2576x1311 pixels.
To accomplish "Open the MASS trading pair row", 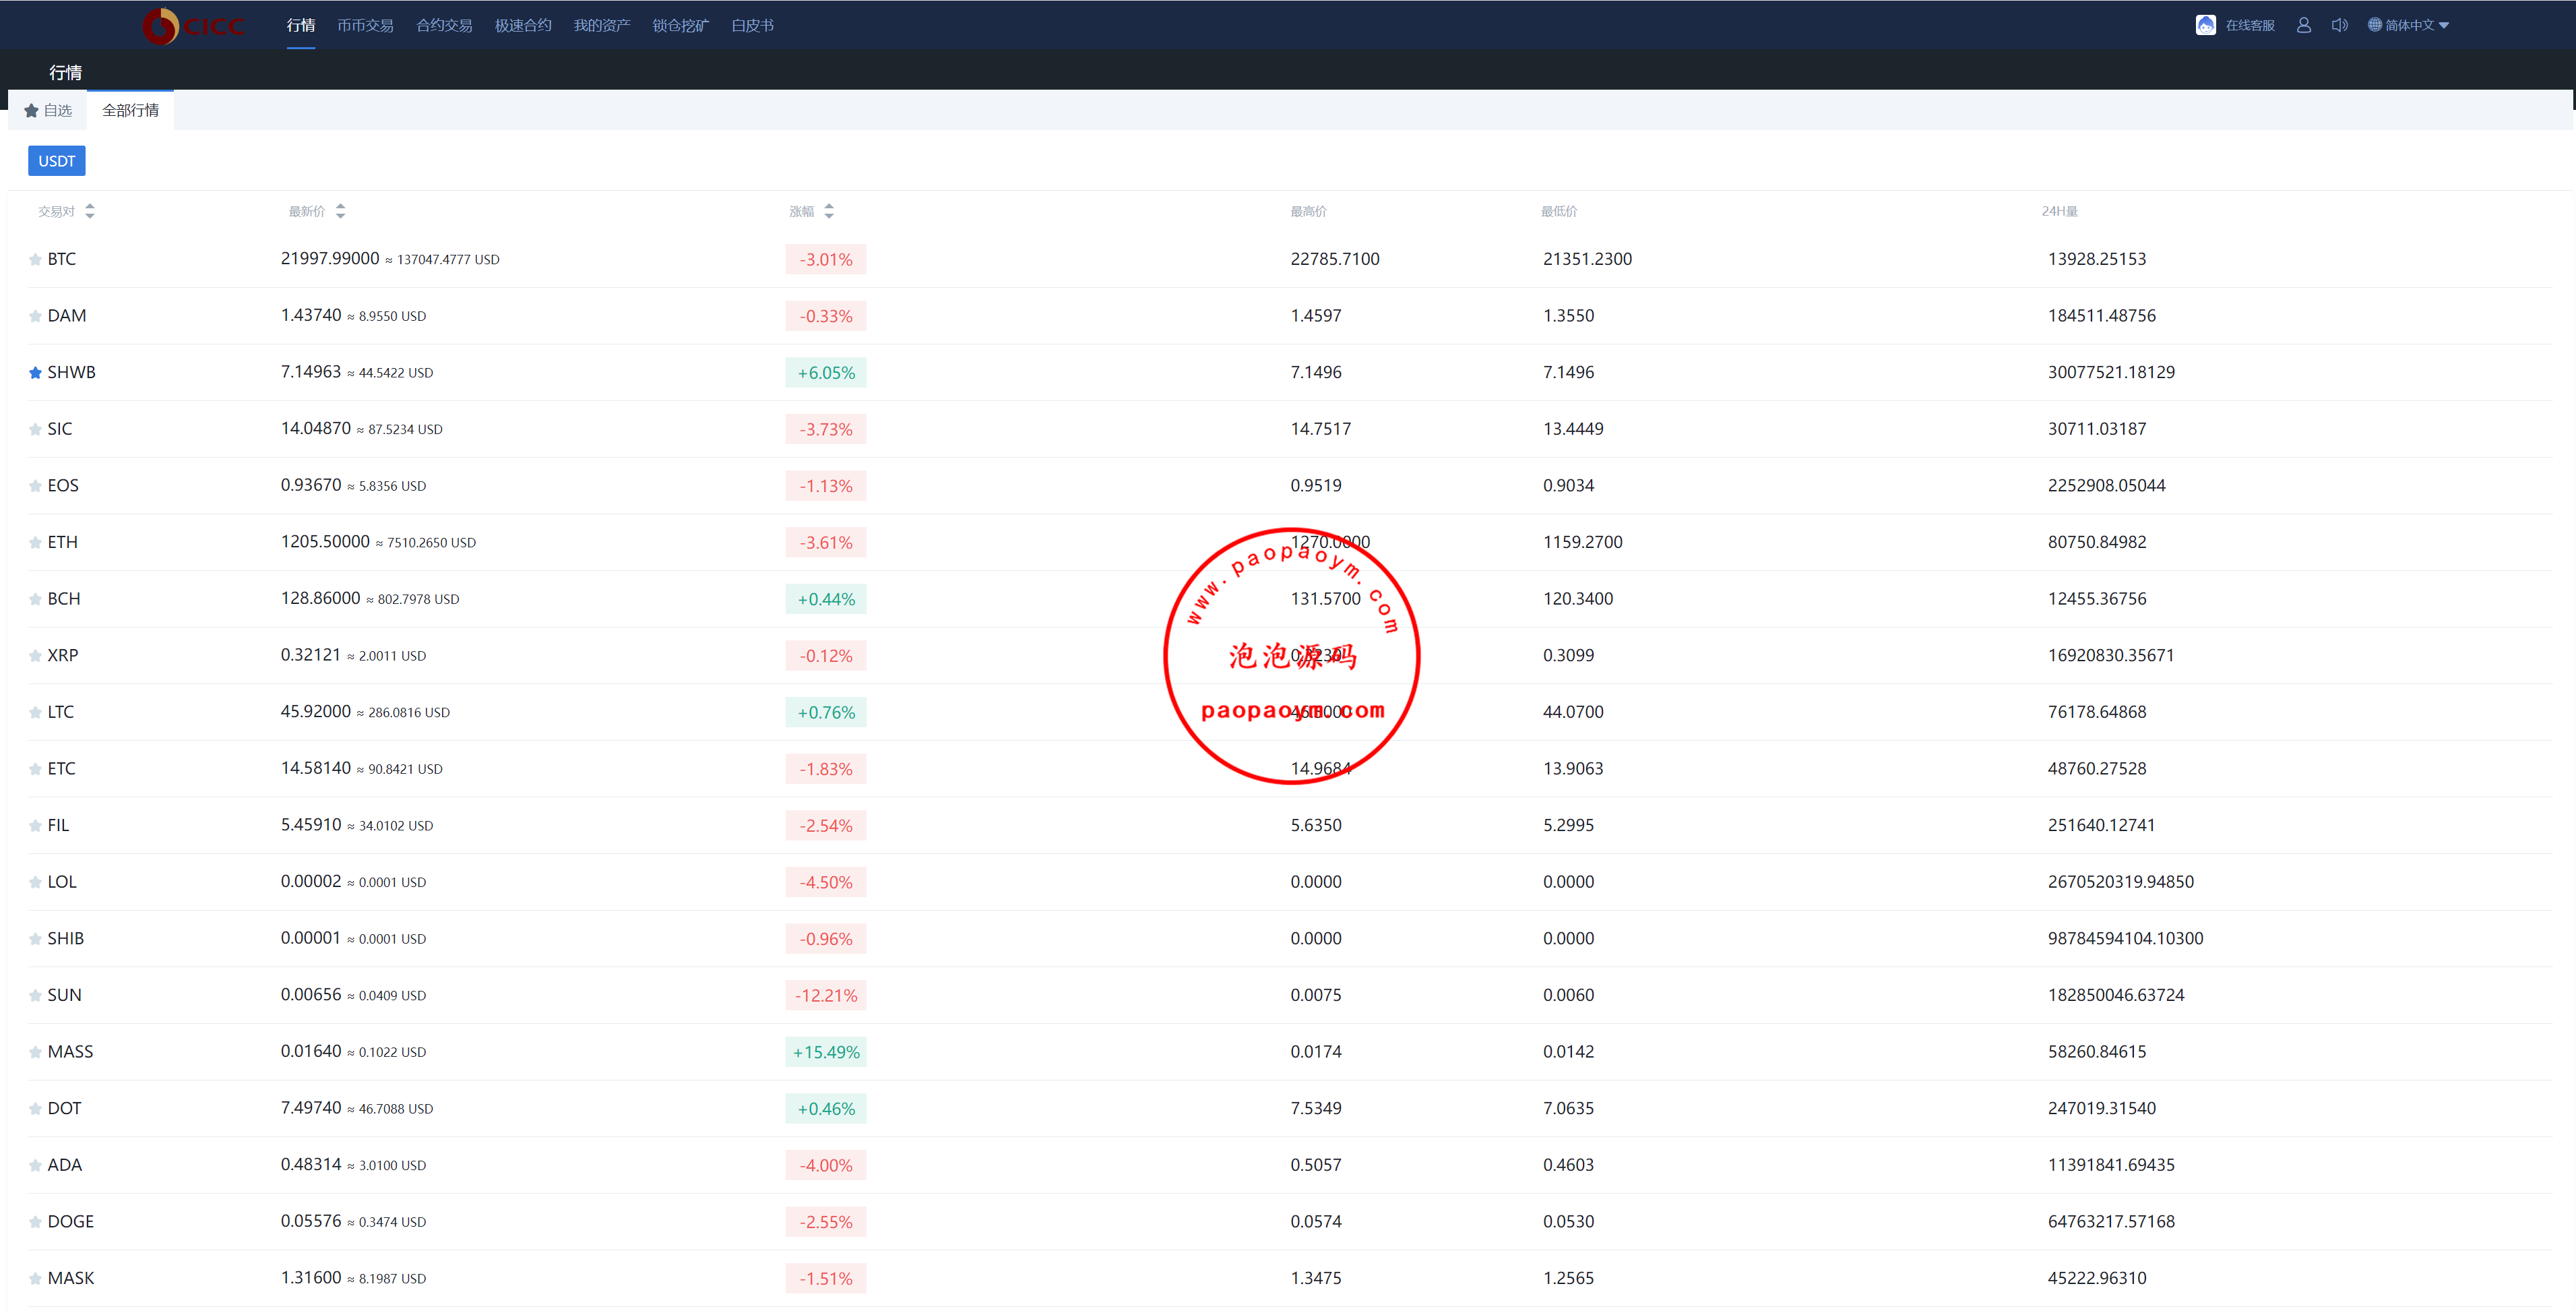I will pyautogui.click(x=70, y=1052).
